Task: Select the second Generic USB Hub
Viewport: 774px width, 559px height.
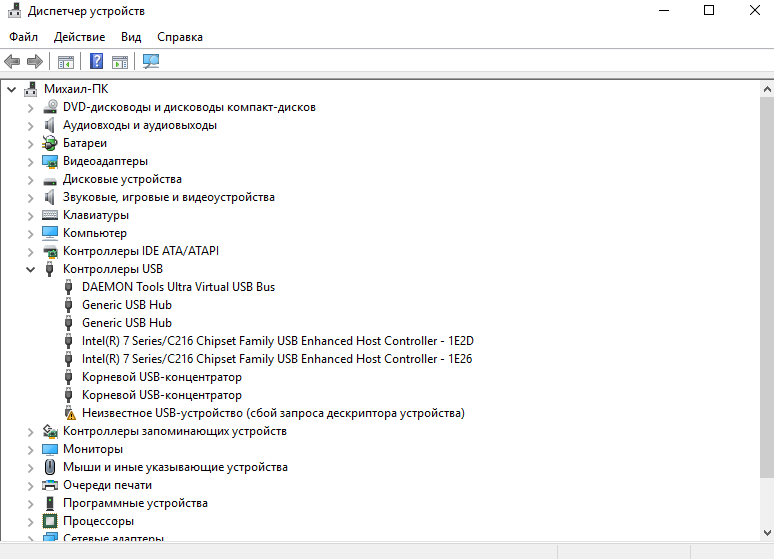Action: (127, 323)
